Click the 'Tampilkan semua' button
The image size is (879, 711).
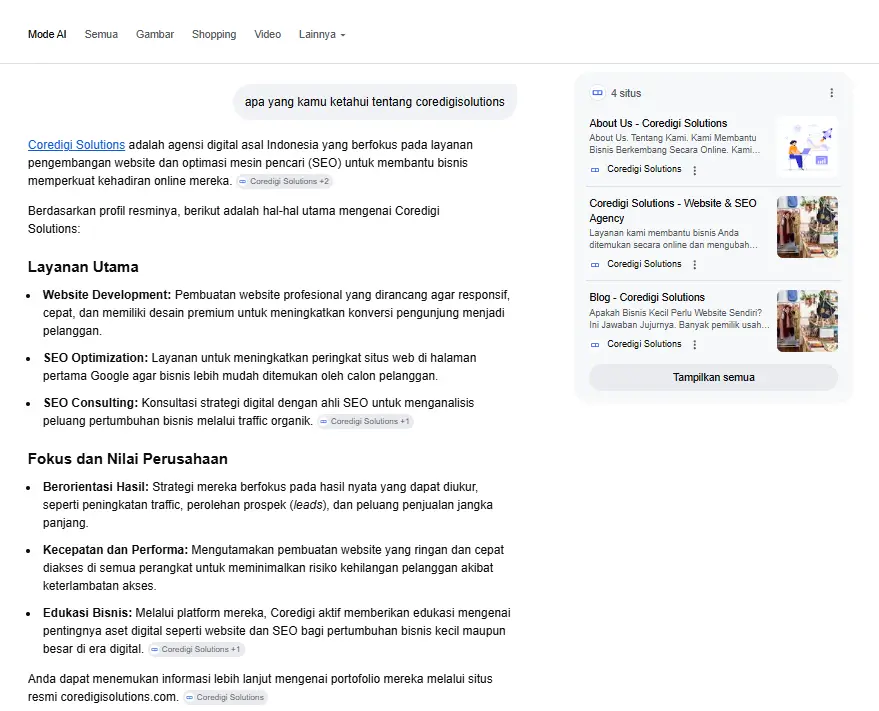[x=713, y=377]
